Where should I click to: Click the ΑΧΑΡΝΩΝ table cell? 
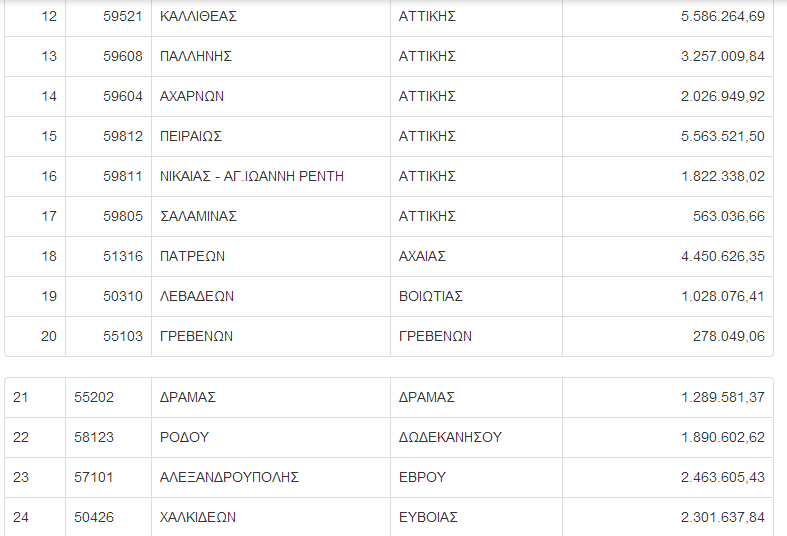[192, 96]
